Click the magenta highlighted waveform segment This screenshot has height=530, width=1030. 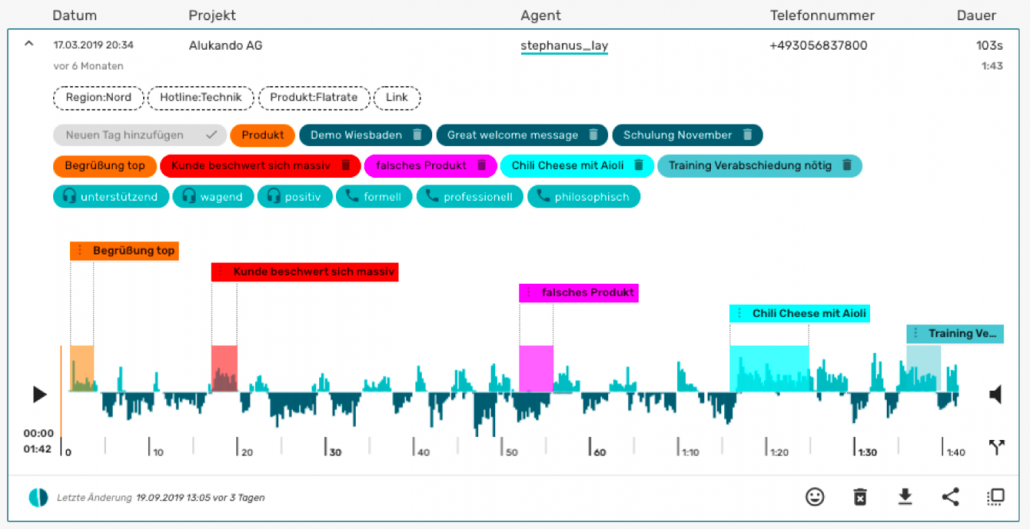point(536,368)
